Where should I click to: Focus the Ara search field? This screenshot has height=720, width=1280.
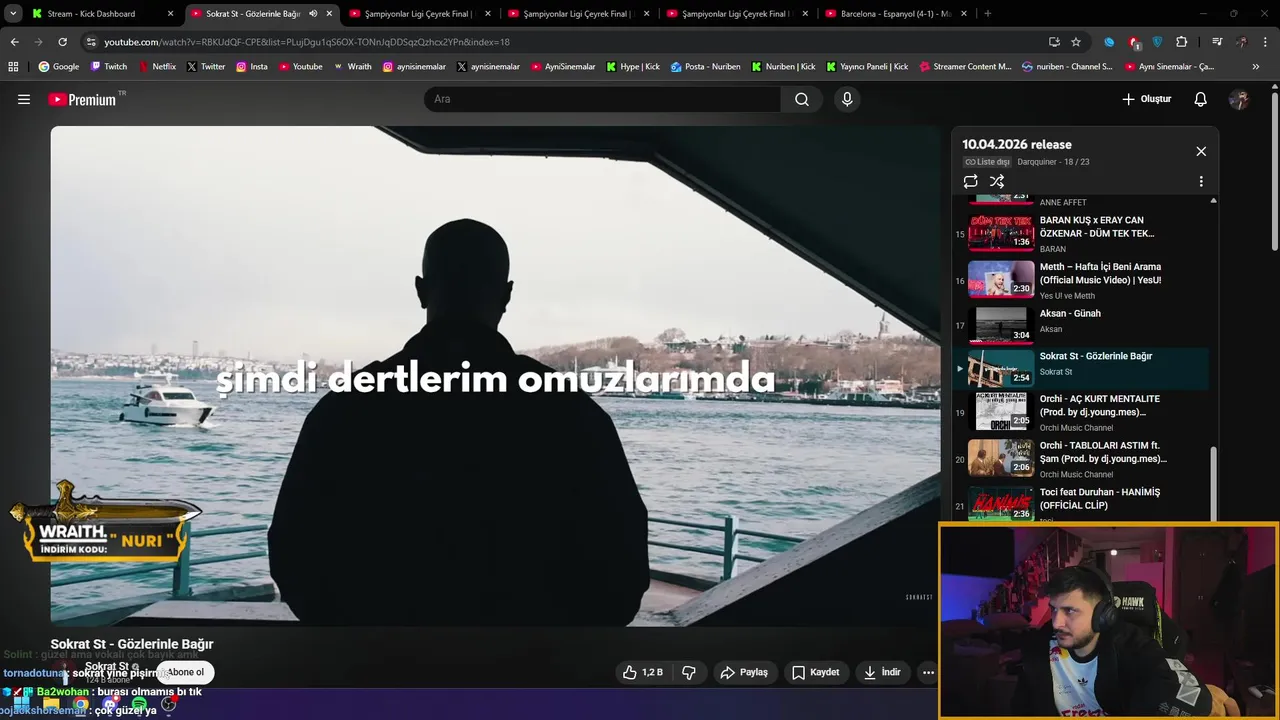click(602, 99)
